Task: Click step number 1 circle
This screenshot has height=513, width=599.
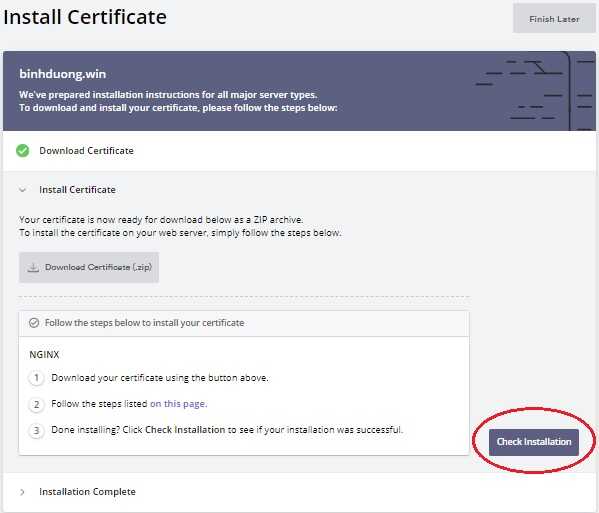Action: pyautogui.click(x=36, y=378)
